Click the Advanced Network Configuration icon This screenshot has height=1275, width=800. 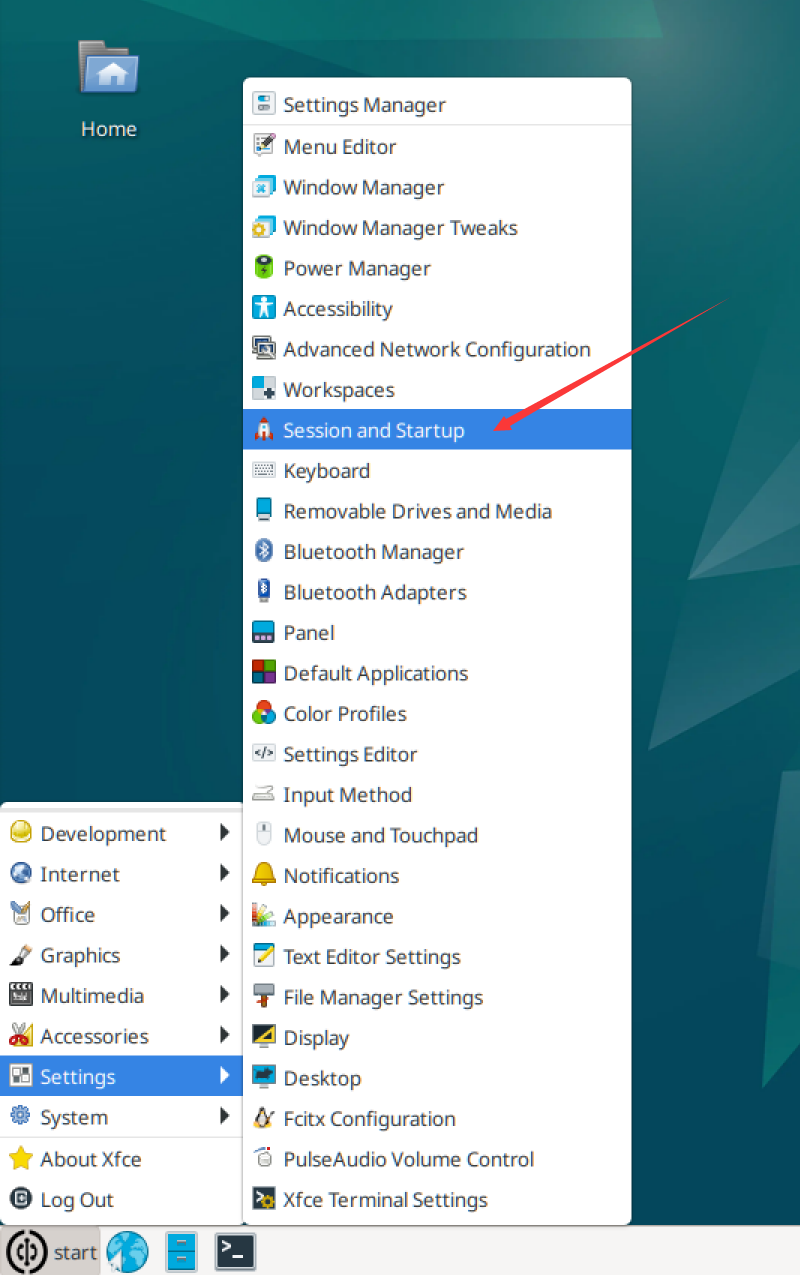(x=264, y=349)
